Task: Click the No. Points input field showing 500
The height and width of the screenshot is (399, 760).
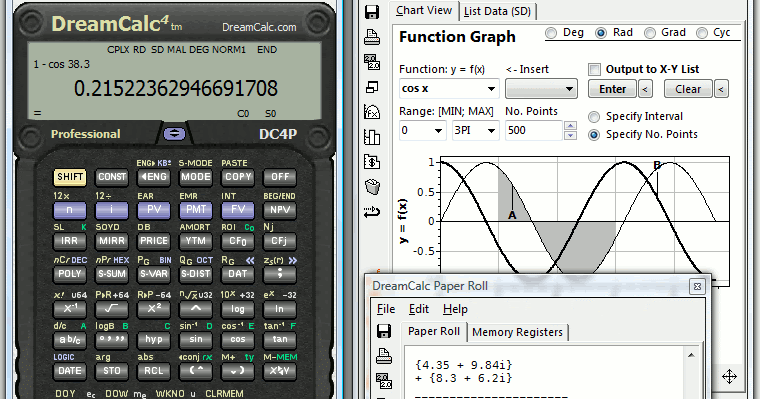Action: (x=534, y=130)
